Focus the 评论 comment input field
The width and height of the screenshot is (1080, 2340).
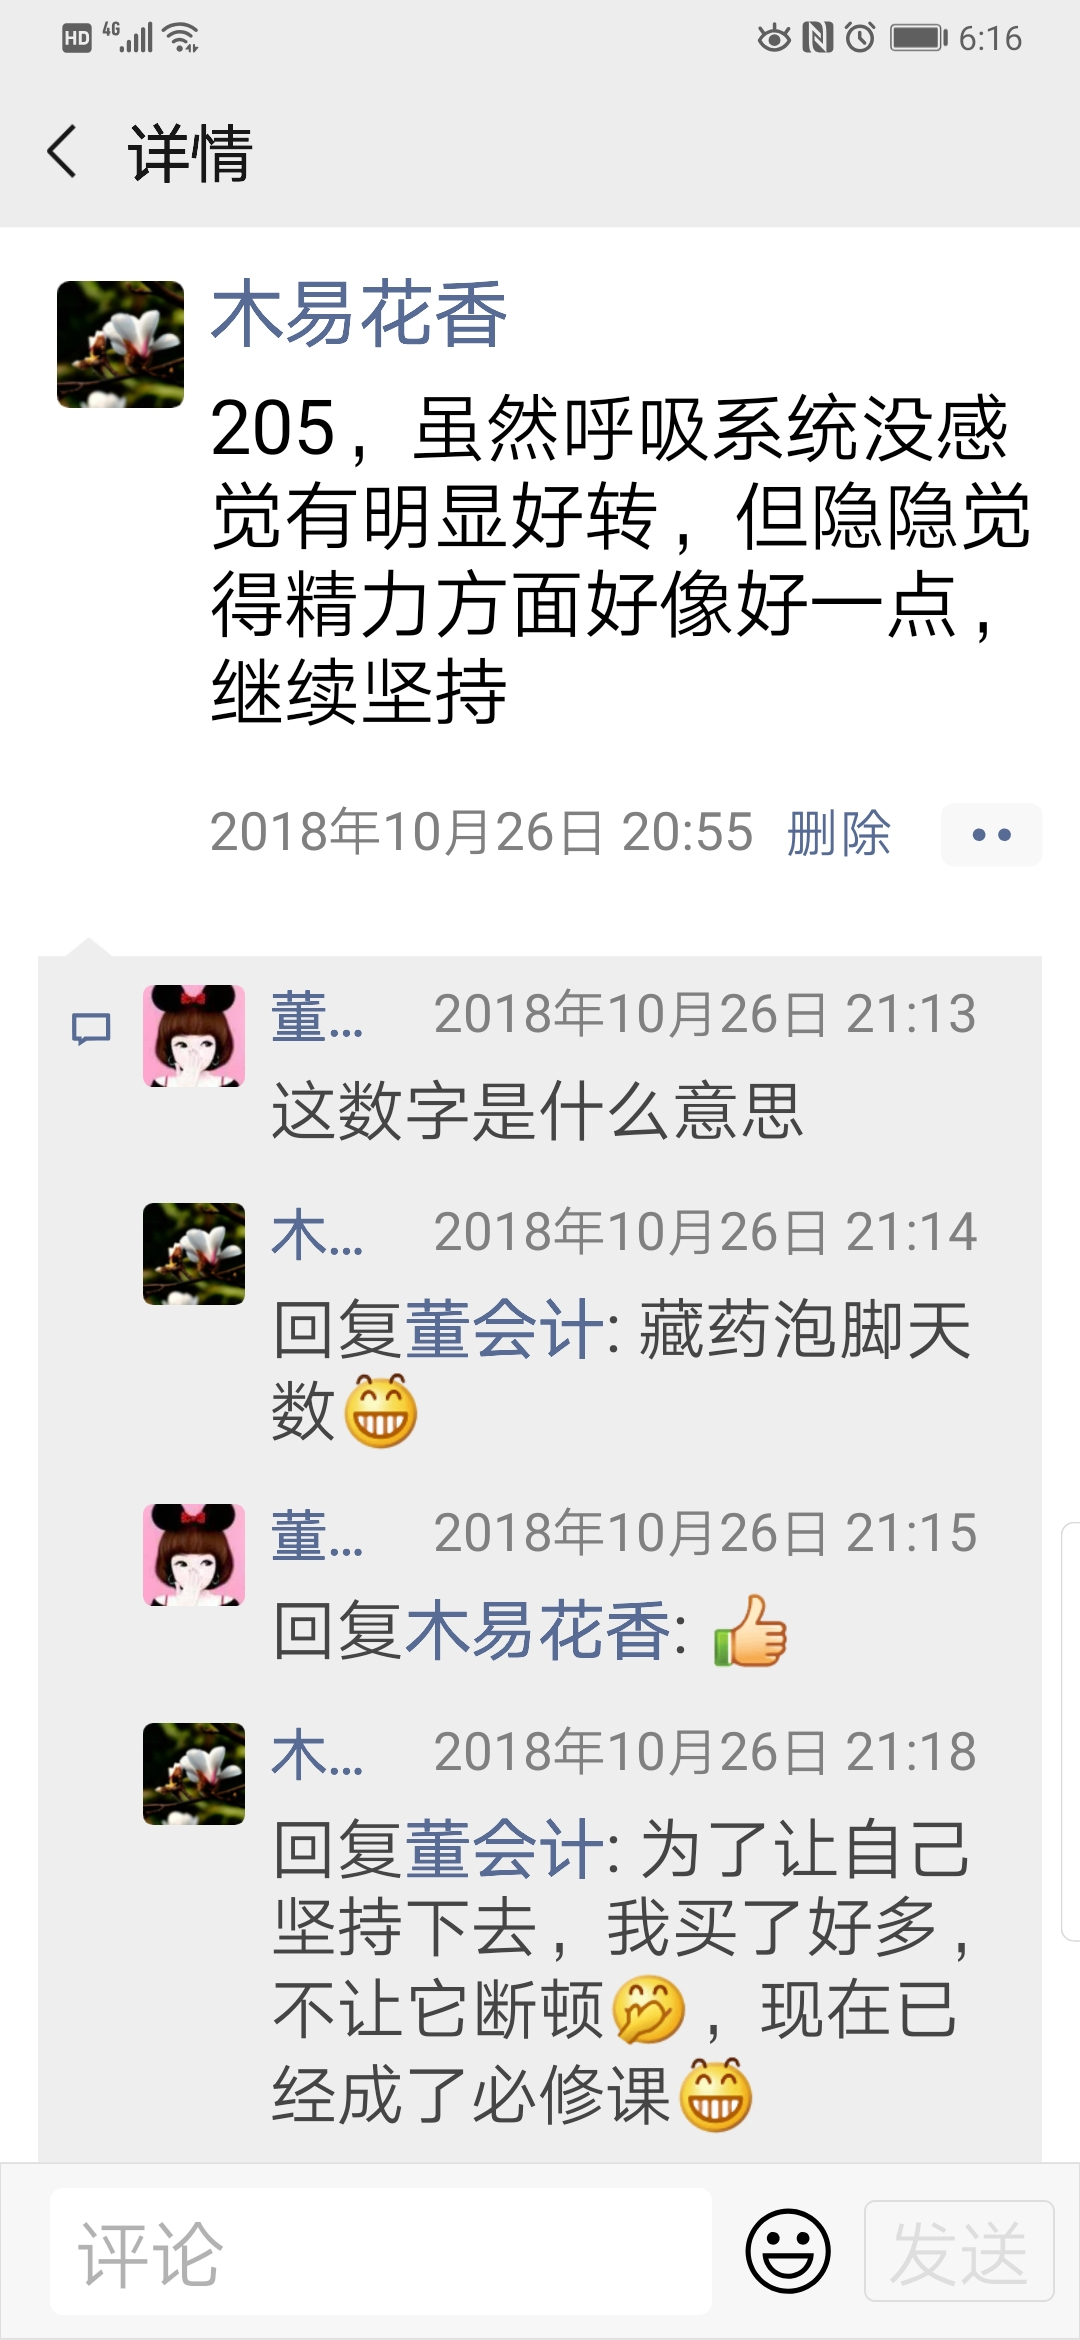pyautogui.click(x=381, y=2251)
